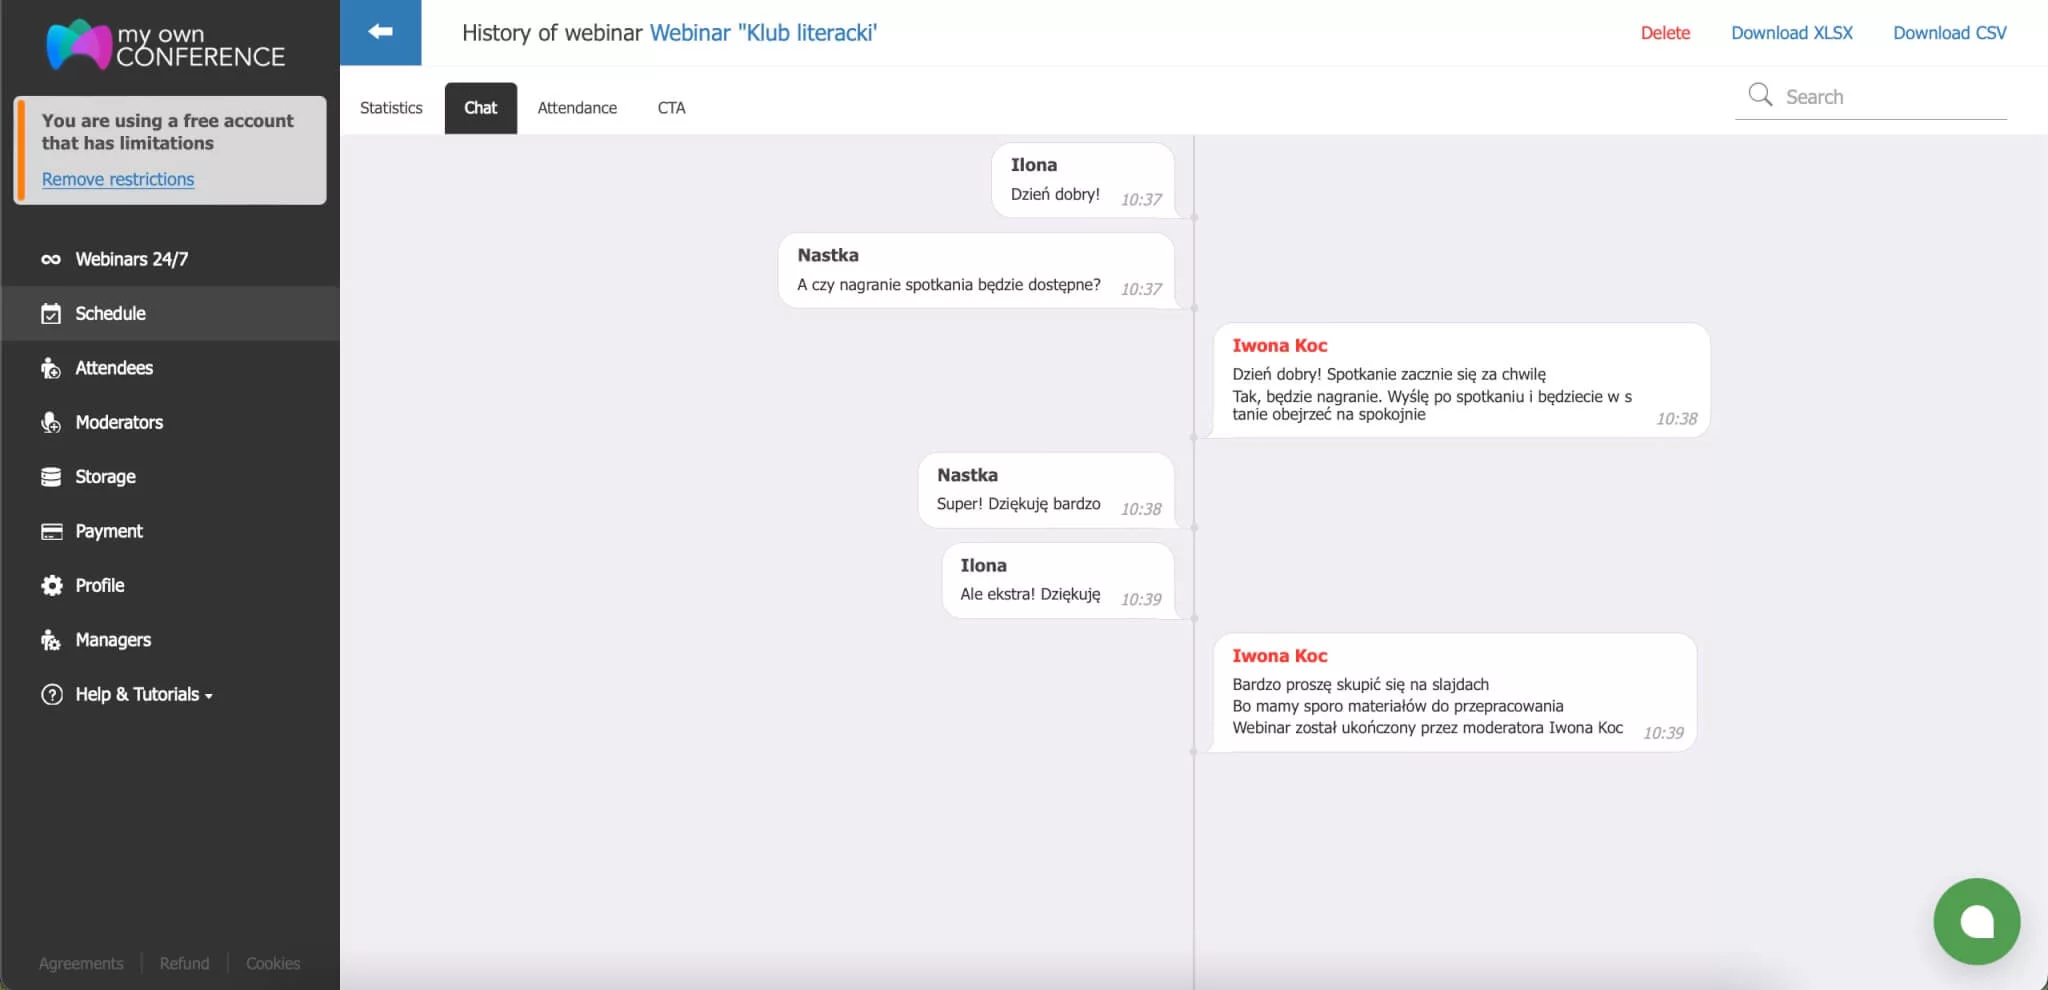Open the Schedule section in the sidebar
Viewport: 2048px width, 990px height.
click(x=108, y=313)
